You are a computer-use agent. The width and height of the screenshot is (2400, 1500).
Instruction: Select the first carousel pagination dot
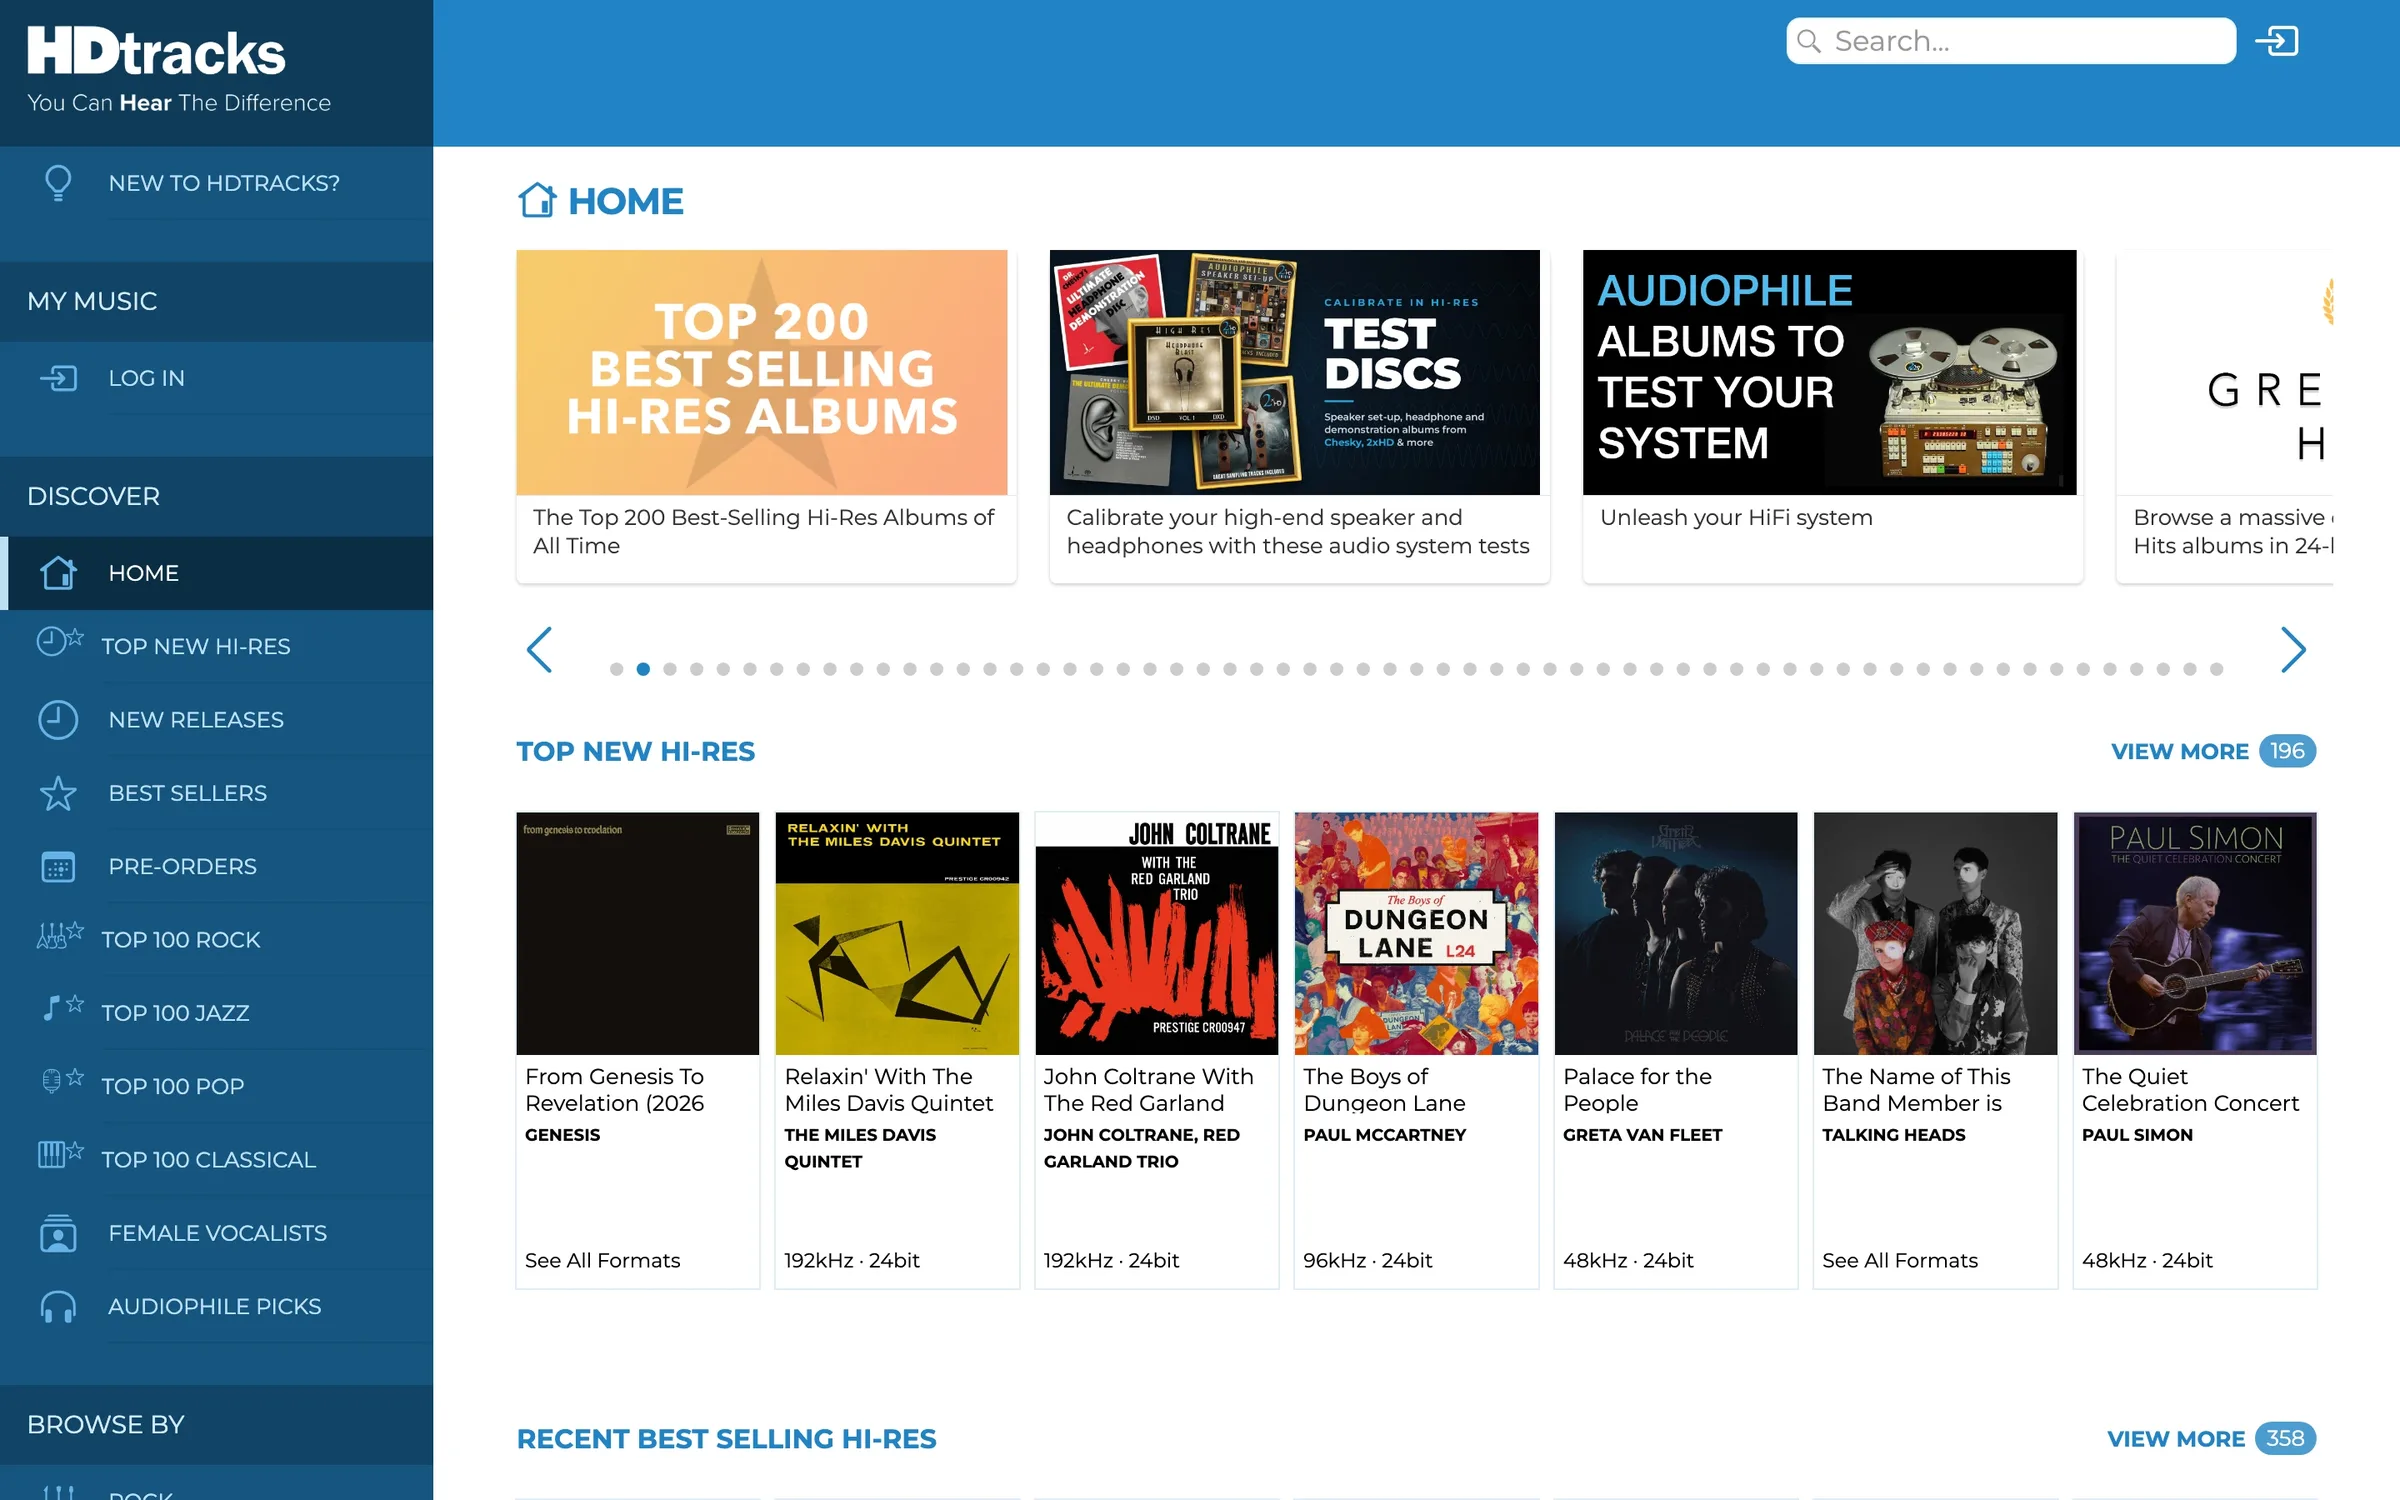tap(617, 669)
